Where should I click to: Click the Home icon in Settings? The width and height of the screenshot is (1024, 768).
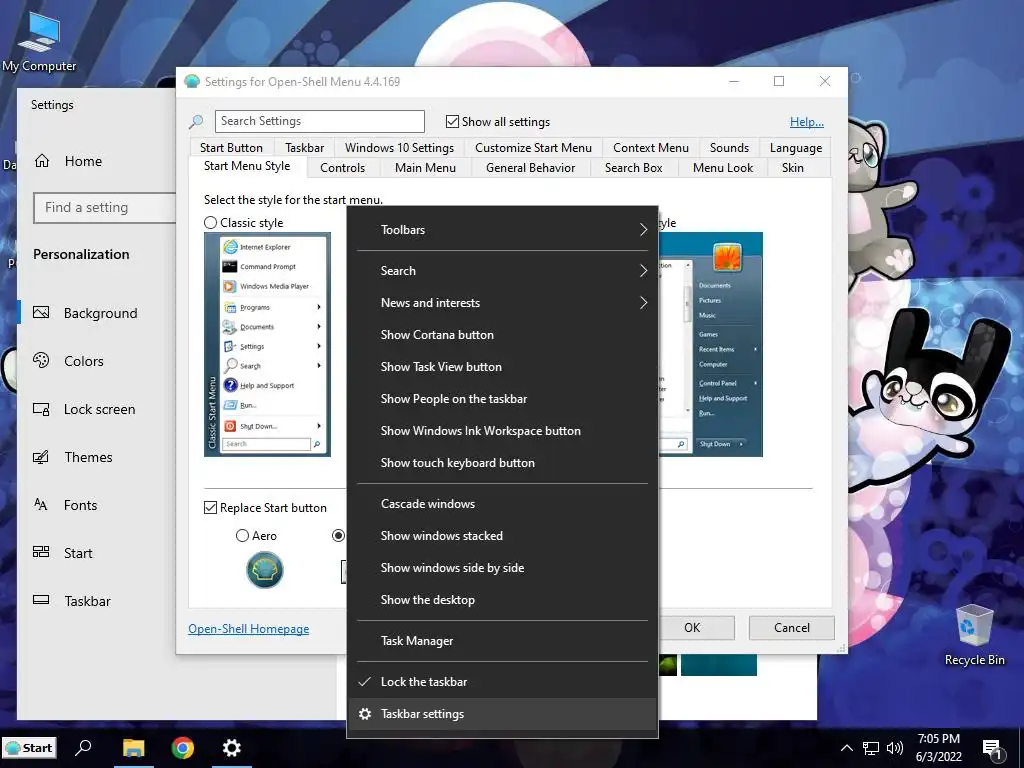coord(42,161)
